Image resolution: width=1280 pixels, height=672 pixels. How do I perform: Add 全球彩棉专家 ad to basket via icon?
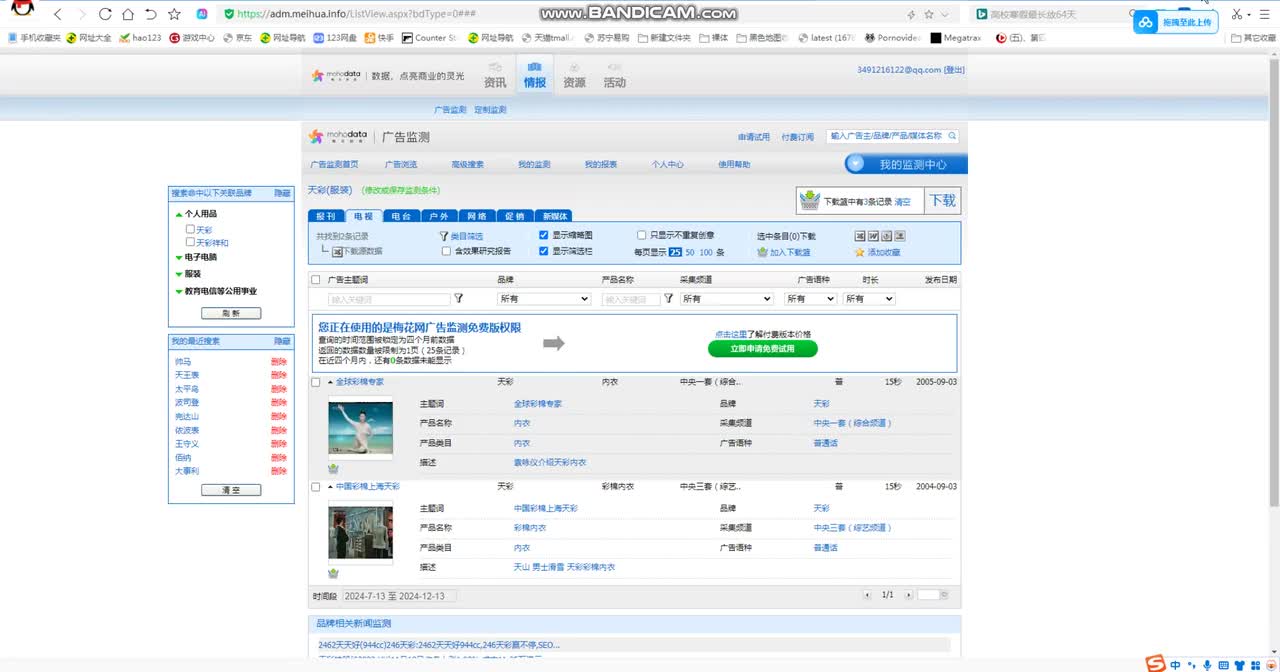[333, 468]
